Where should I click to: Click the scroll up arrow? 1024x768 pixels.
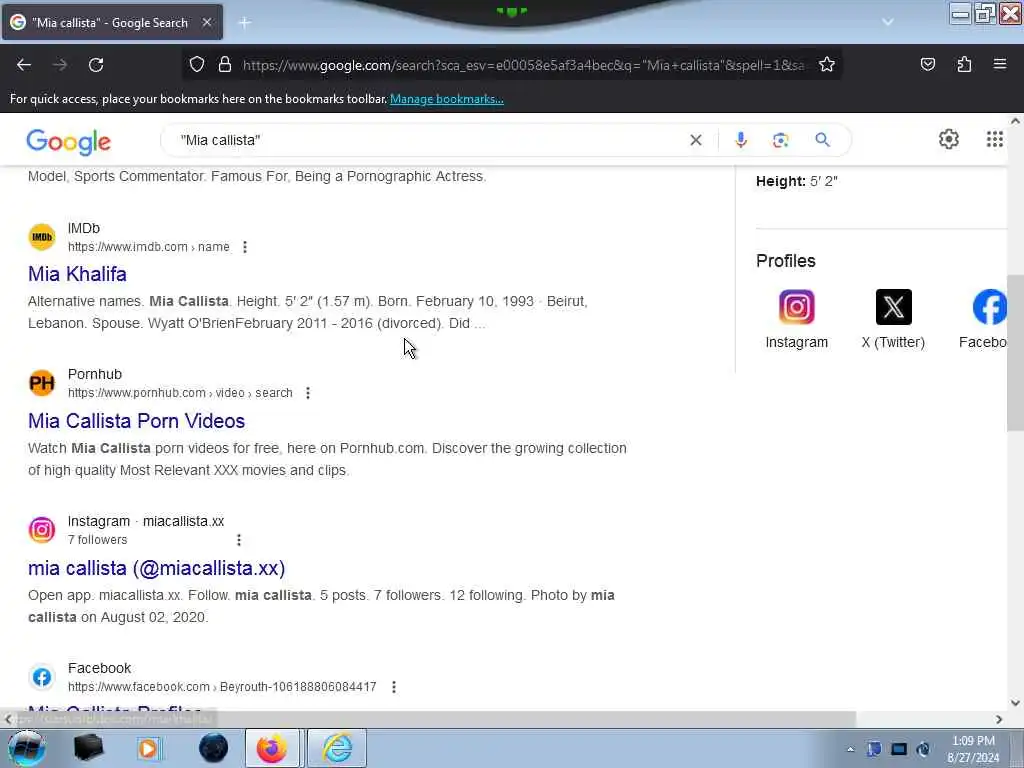1015,121
